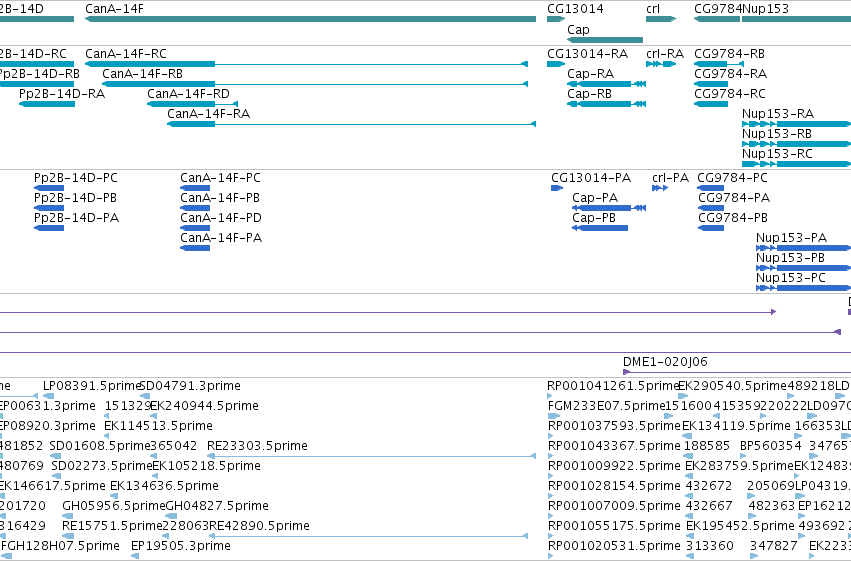
Task: Open the FGM233E07.5prime EST label
Action: tap(607, 406)
